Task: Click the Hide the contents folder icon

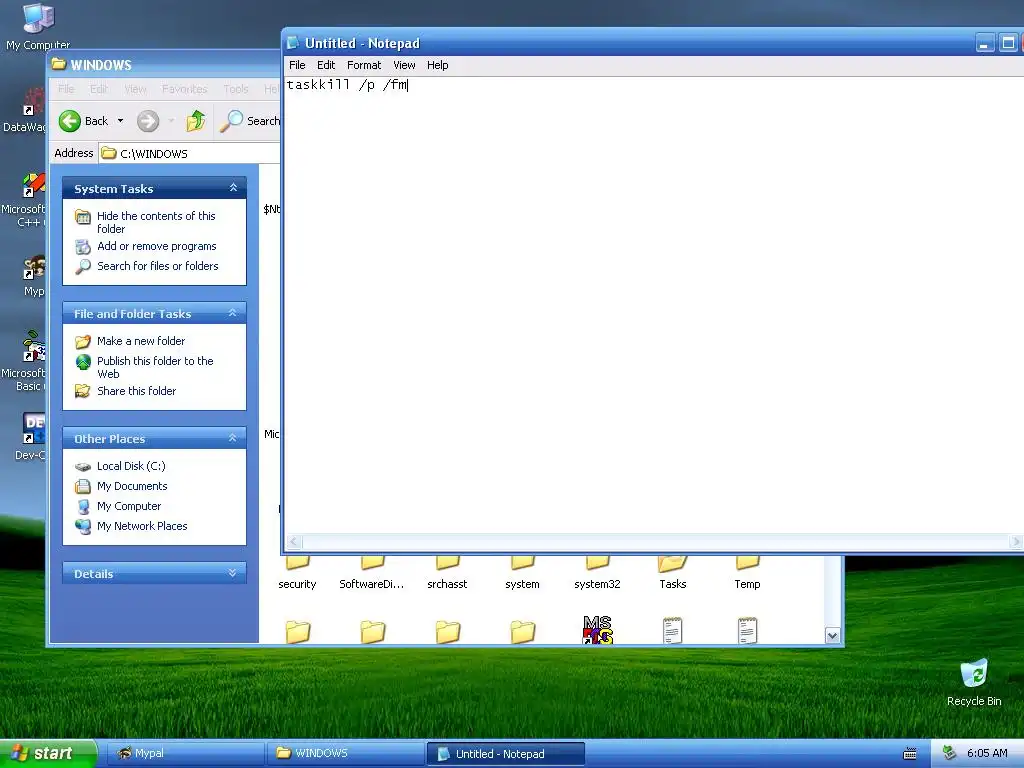Action: click(x=83, y=217)
